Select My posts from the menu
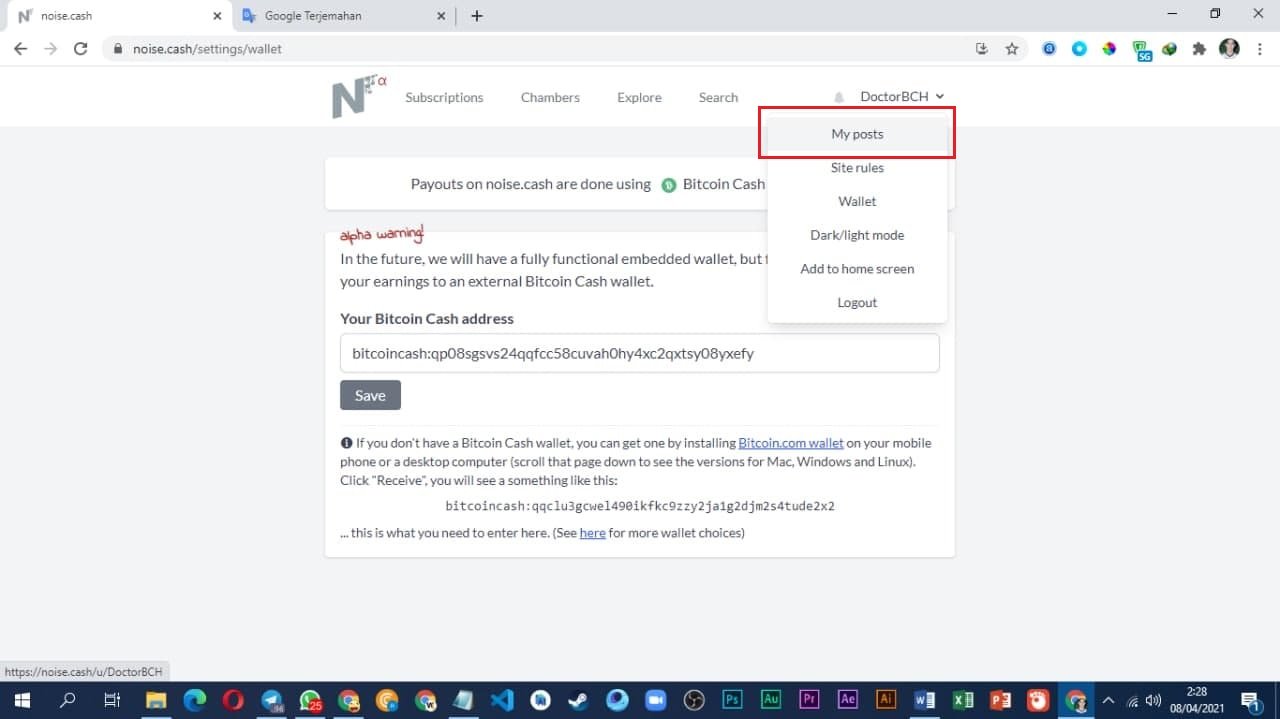Image resolution: width=1280 pixels, height=719 pixels. tap(857, 134)
